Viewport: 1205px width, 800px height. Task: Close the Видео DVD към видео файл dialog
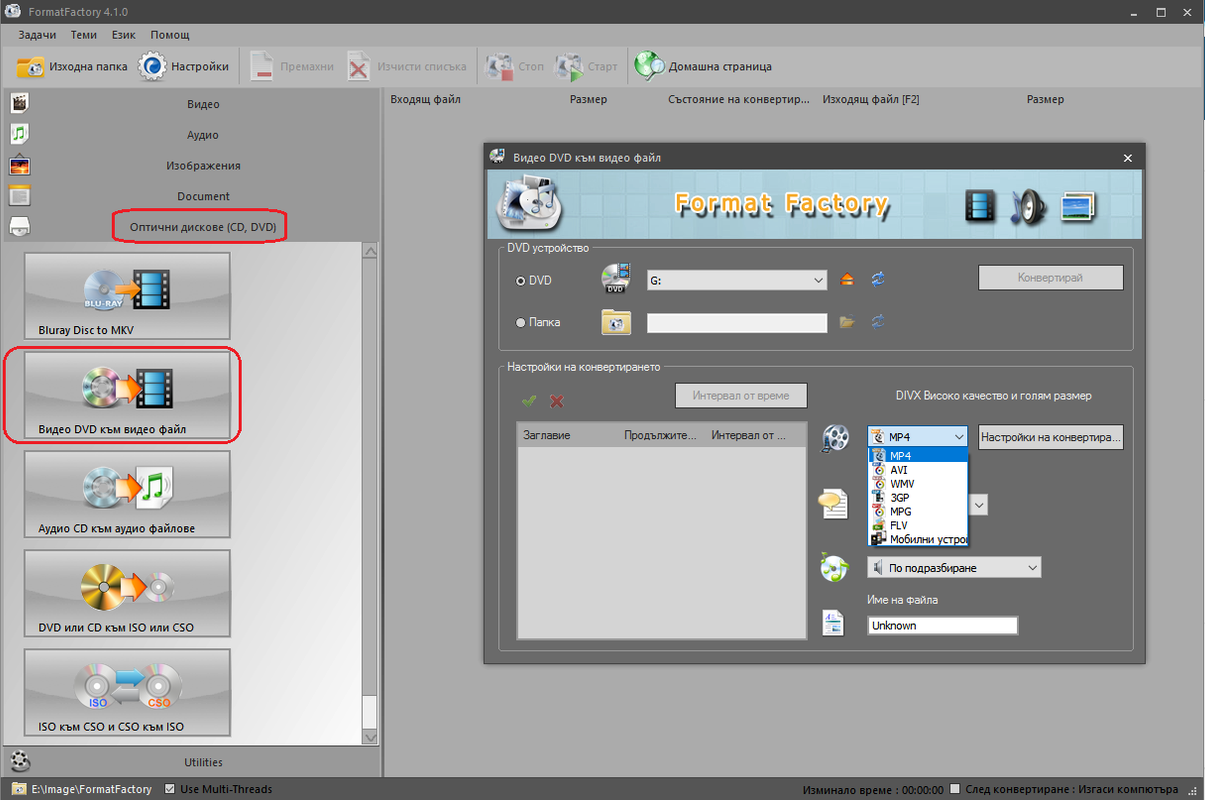(1128, 158)
